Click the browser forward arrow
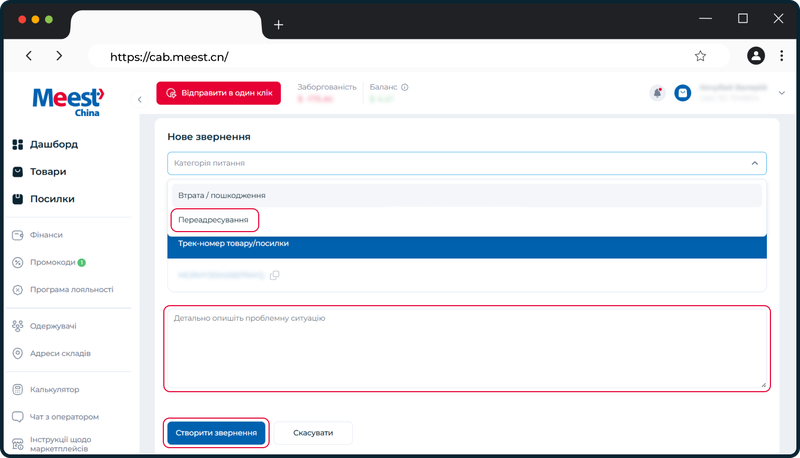 (x=59, y=56)
